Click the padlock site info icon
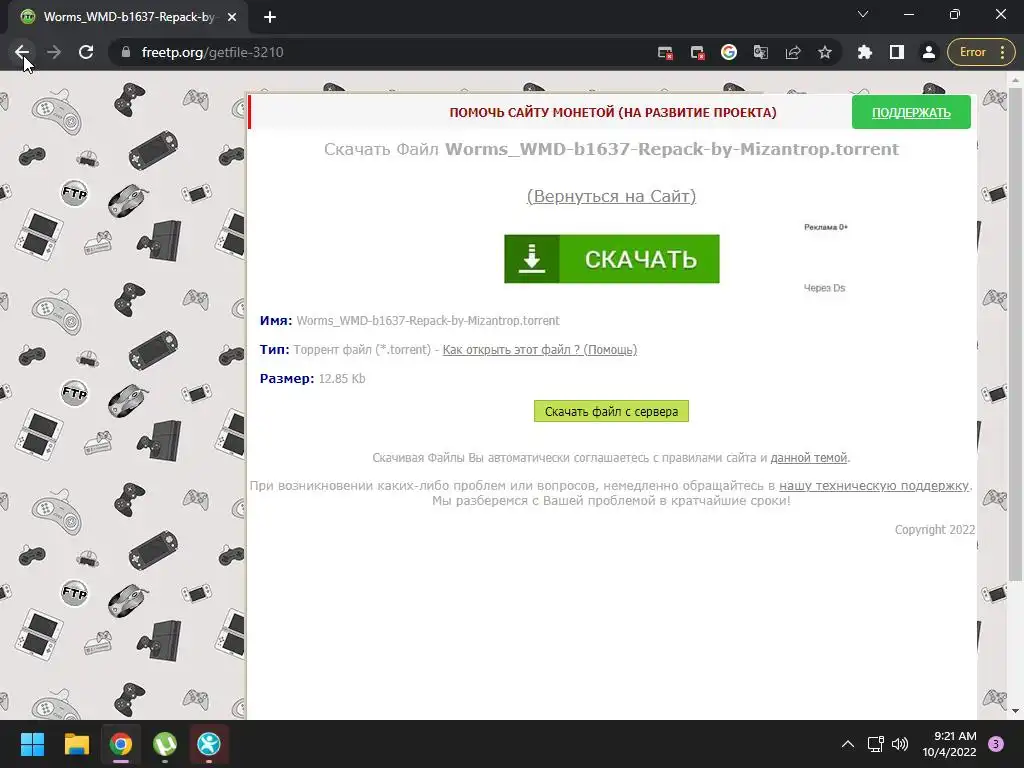Image resolution: width=1024 pixels, height=768 pixels. (126, 52)
